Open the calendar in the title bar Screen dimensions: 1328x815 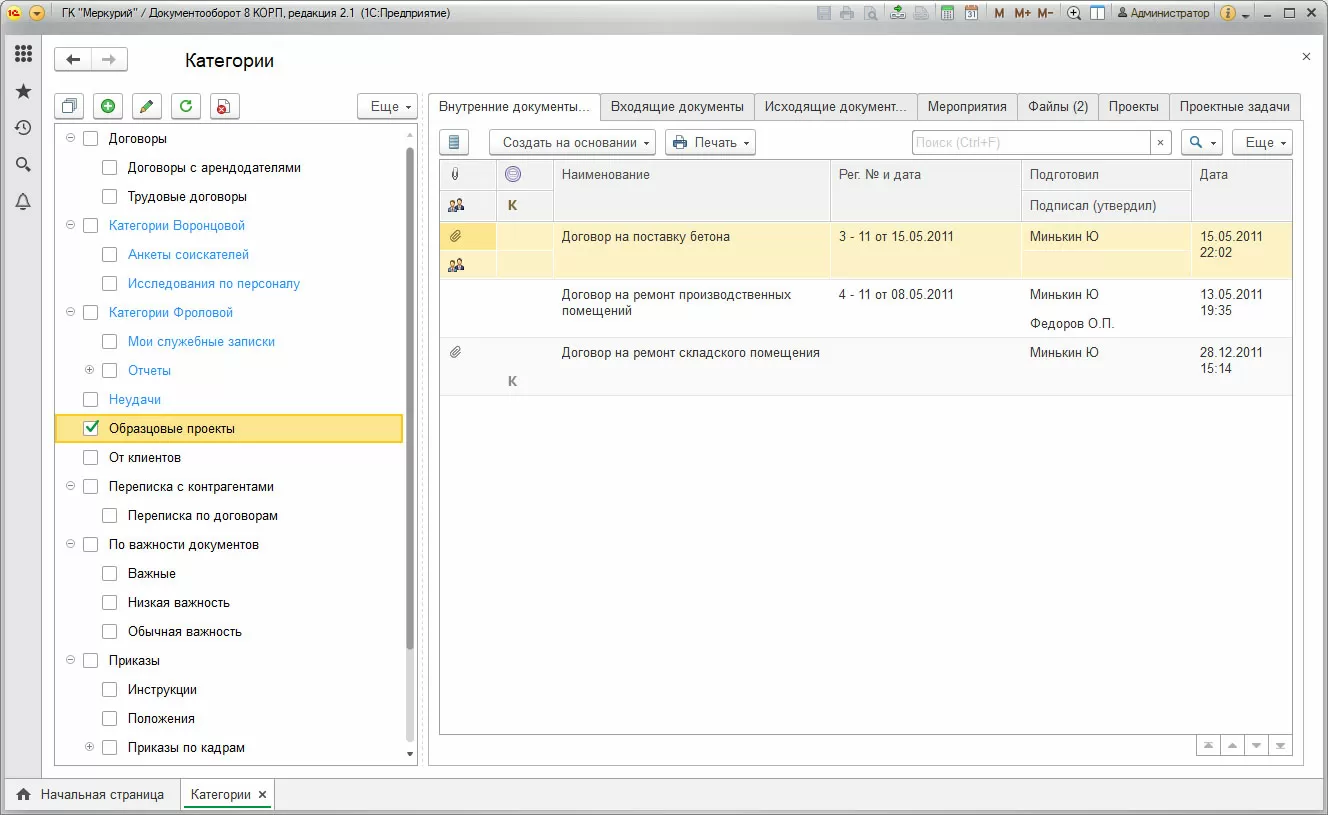click(x=970, y=13)
